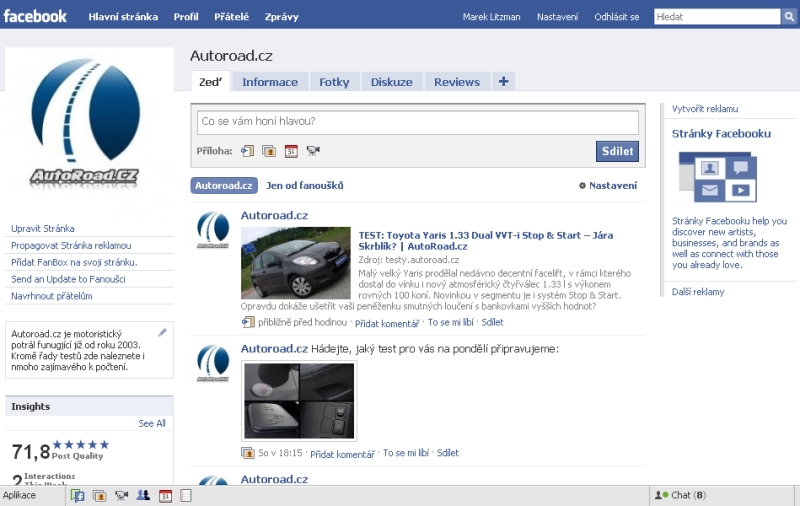Open the Video app icon in bottom bar

[121, 495]
